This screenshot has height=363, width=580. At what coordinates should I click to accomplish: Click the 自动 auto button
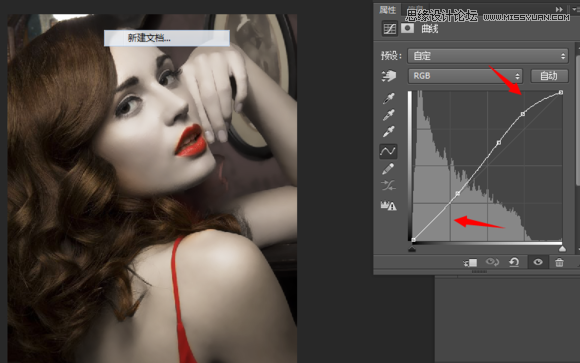(549, 76)
